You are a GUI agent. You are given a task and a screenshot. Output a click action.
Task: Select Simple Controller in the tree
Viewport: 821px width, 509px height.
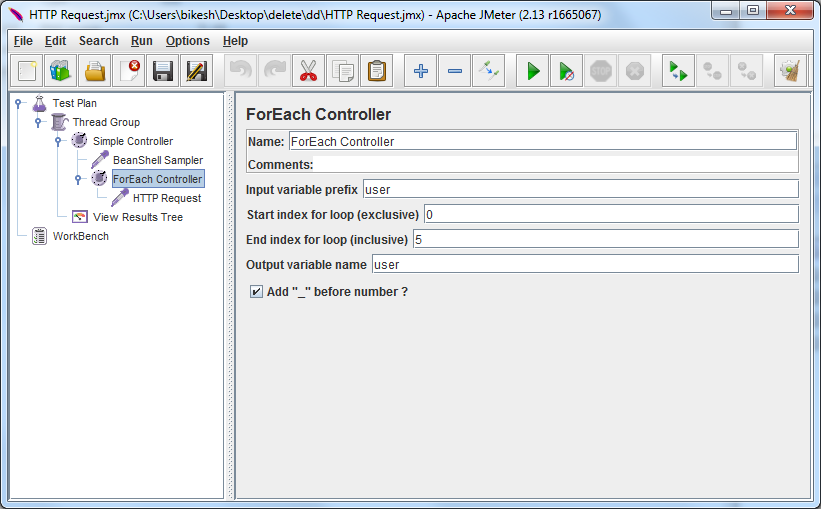(x=133, y=141)
